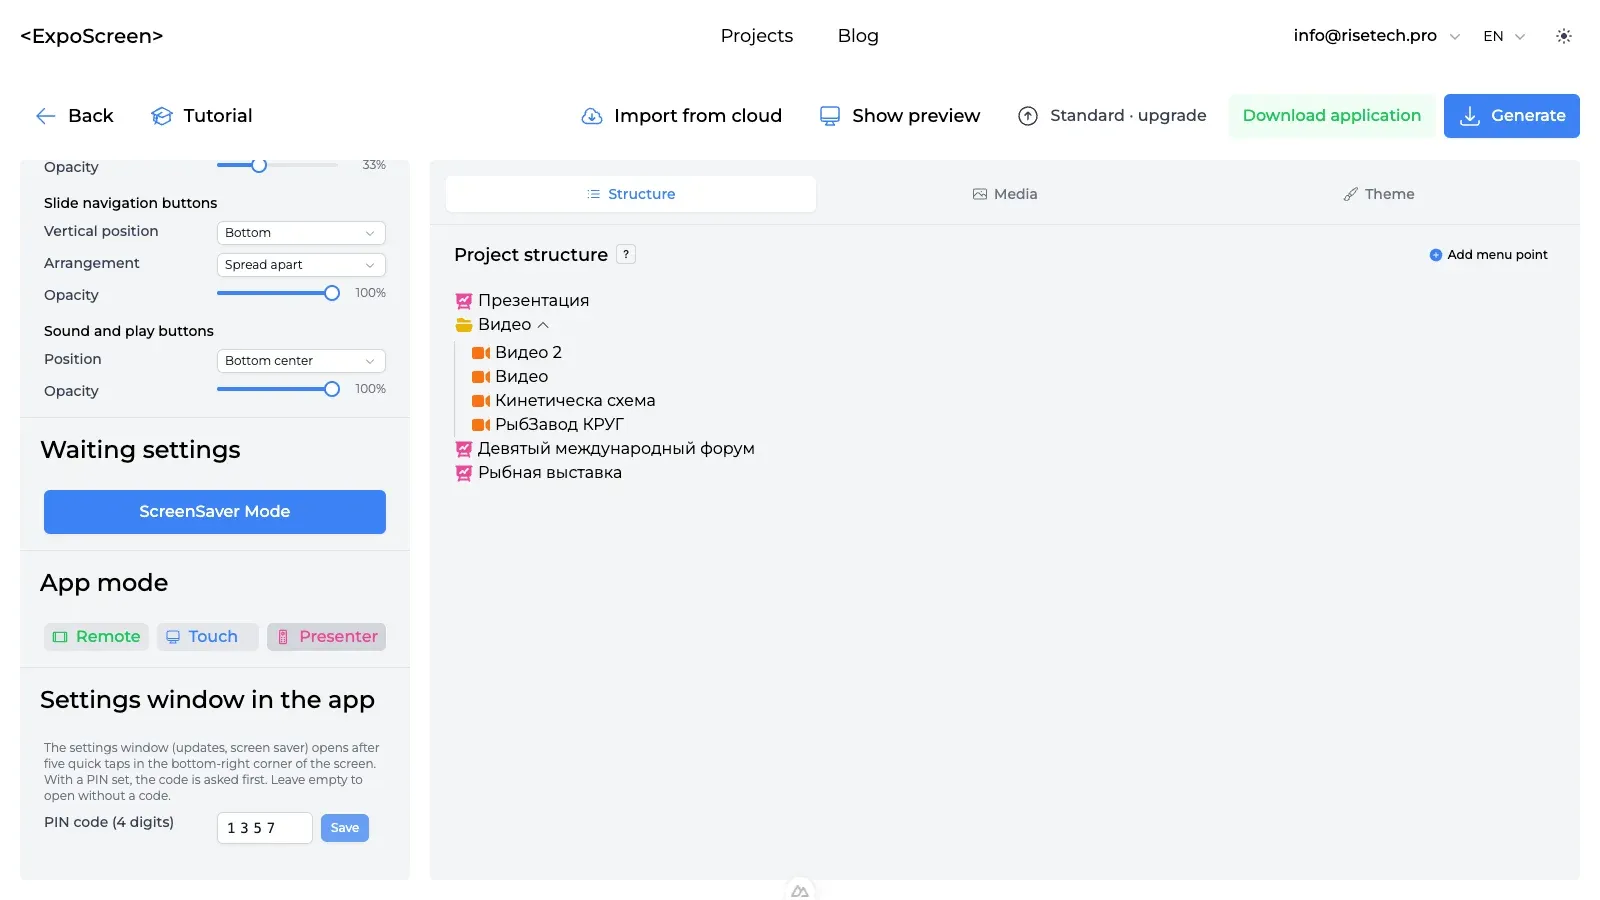Open the Vertical position dropdown set to Bottom

click(x=301, y=233)
